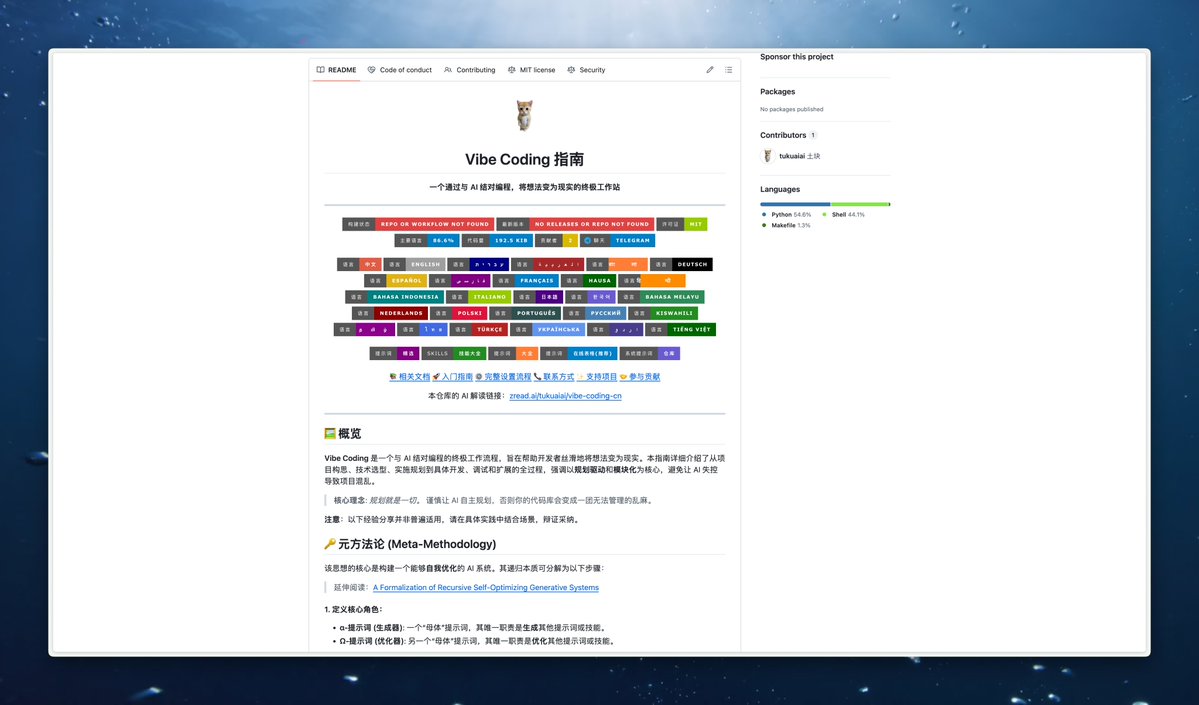Click the MIT license badge
1199x705 pixels.
pyautogui.click(x=682, y=224)
